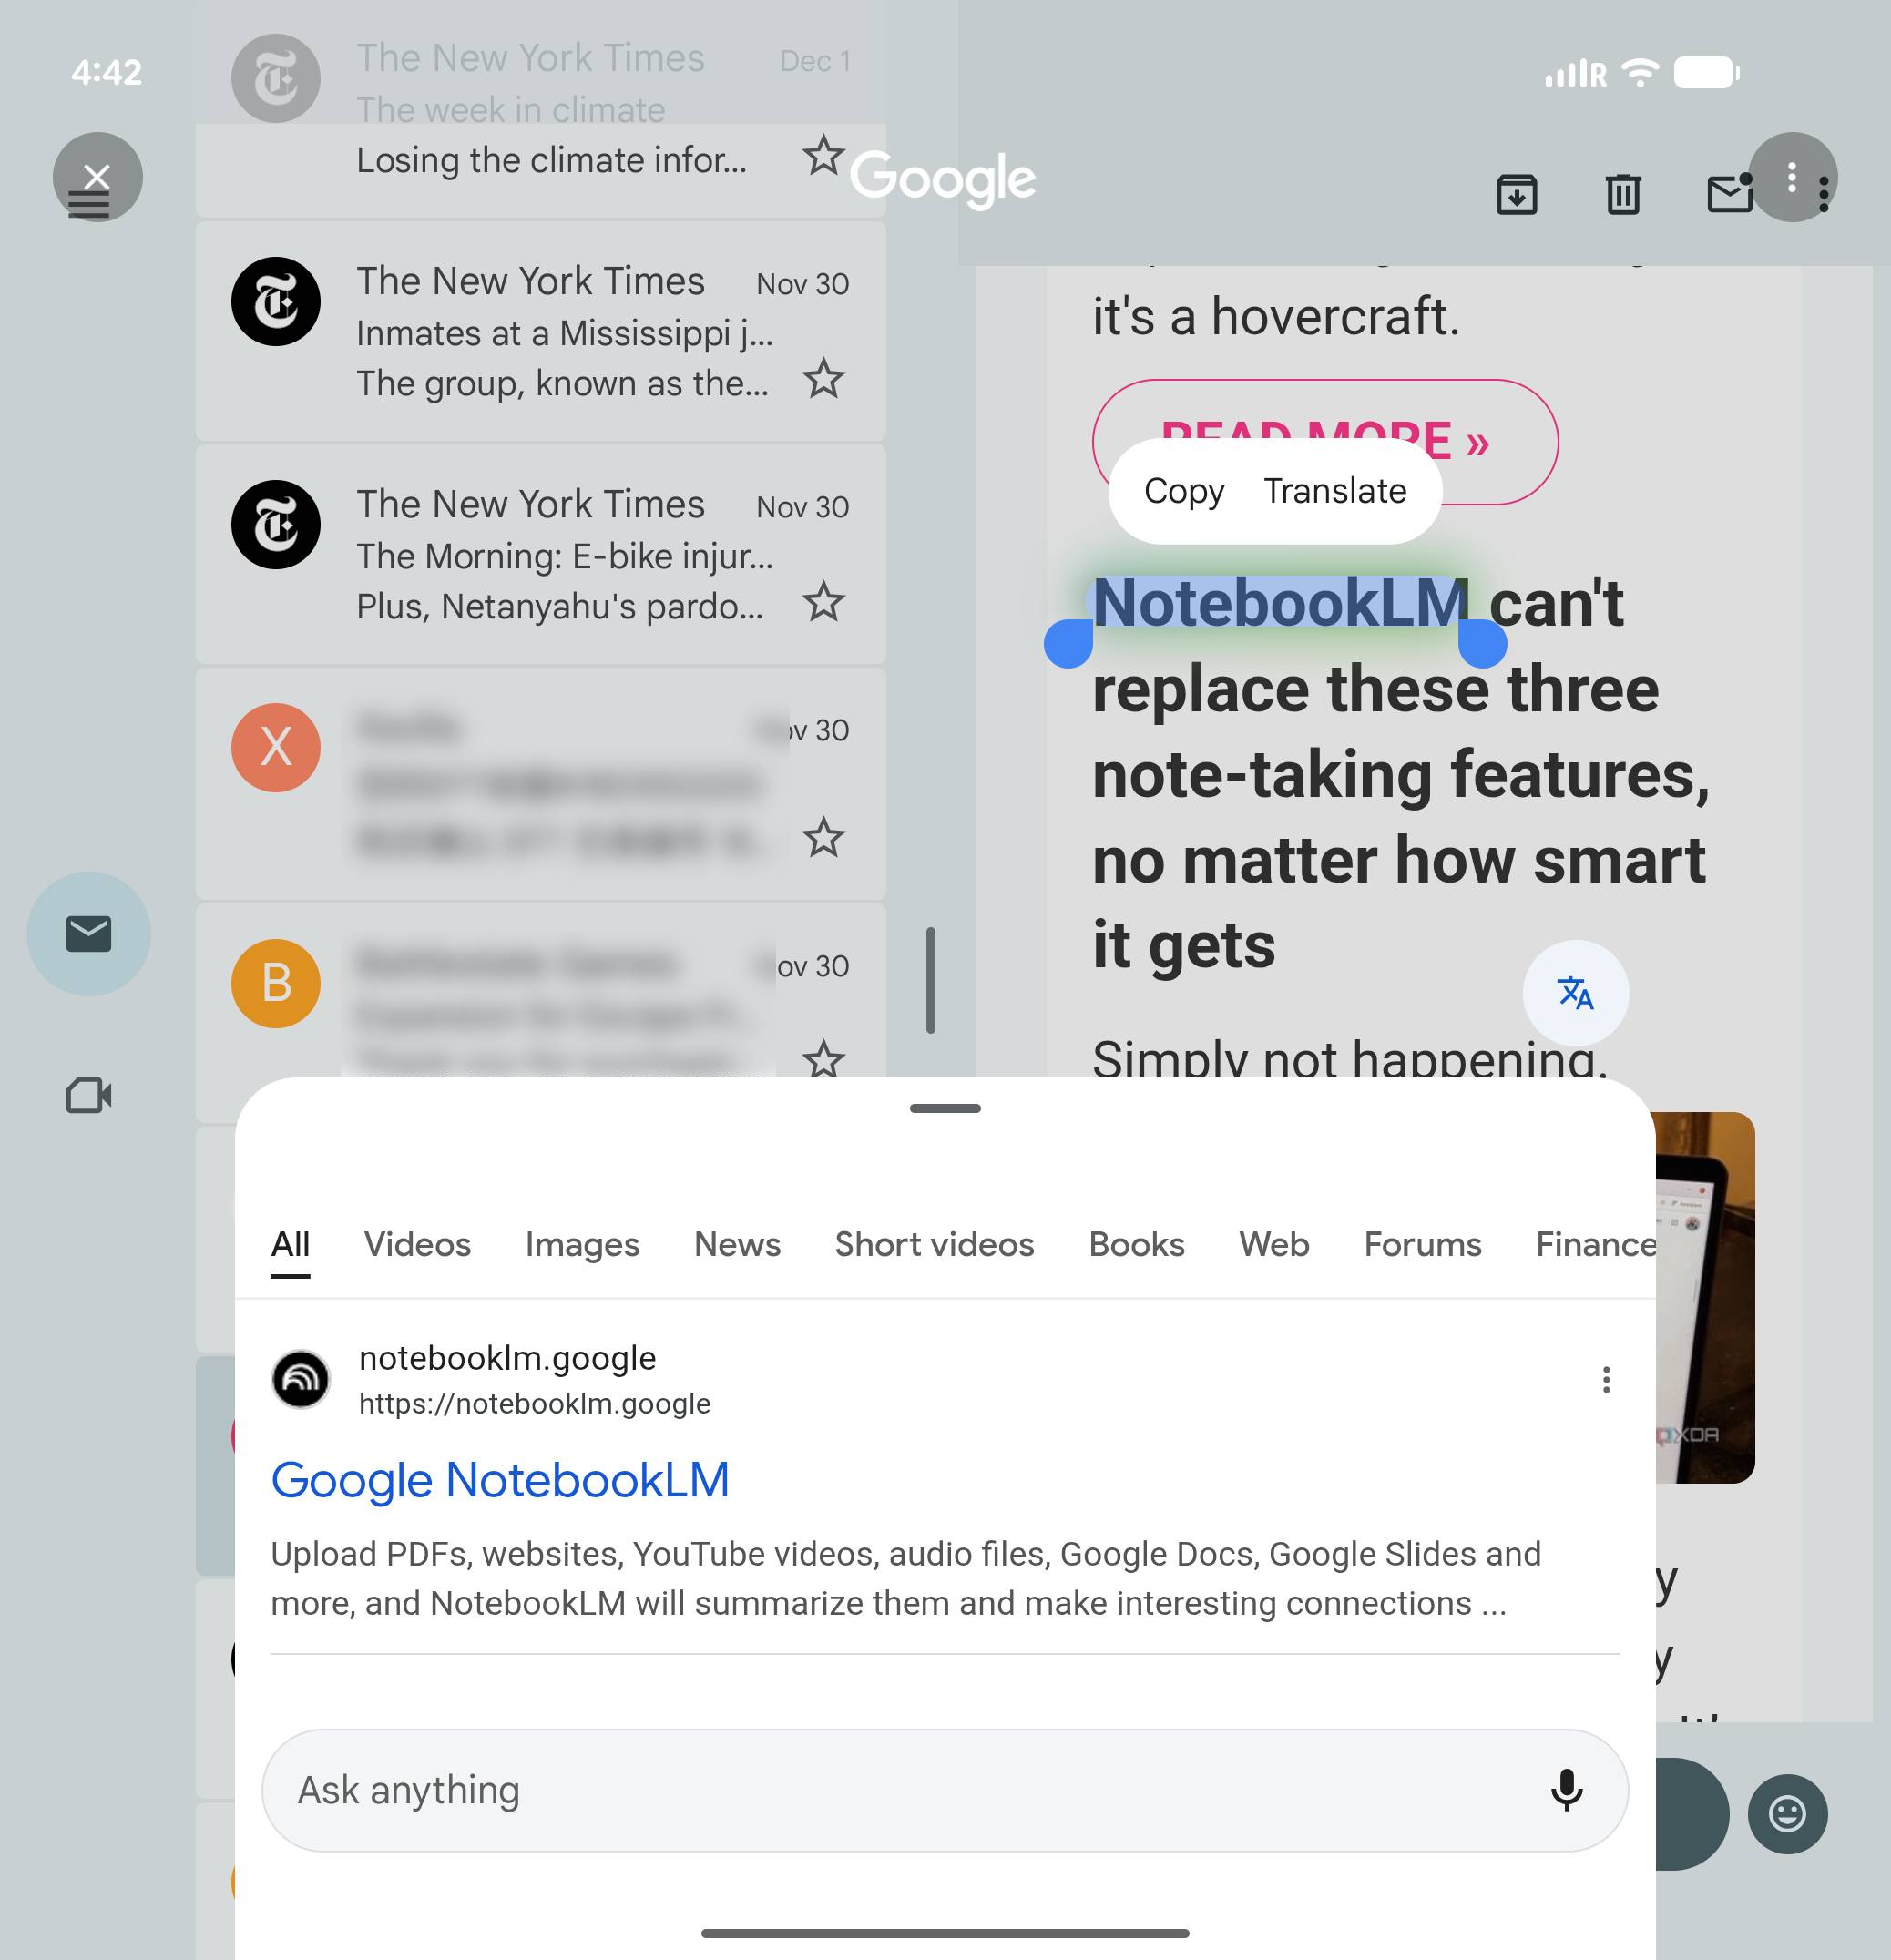Image resolution: width=1891 pixels, height=1960 pixels.
Task: Tap the translate floating icon
Action: pyautogui.click(x=1575, y=993)
